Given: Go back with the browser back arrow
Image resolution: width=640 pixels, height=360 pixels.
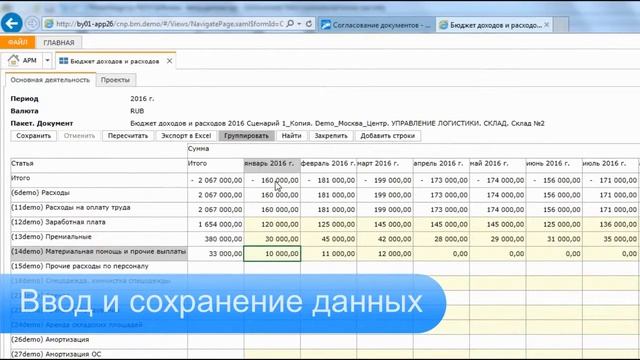Looking at the screenshot, I should (11, 23).
